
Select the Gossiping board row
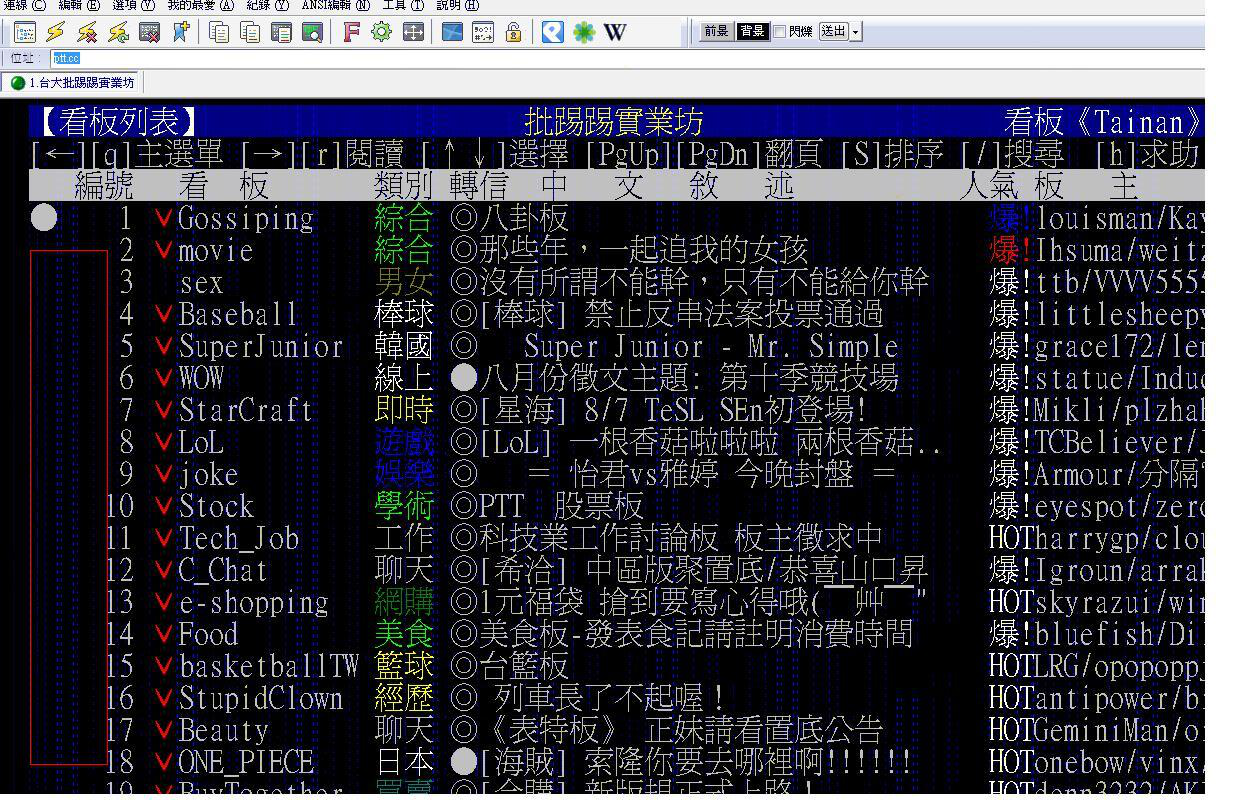tap(617, 218)
